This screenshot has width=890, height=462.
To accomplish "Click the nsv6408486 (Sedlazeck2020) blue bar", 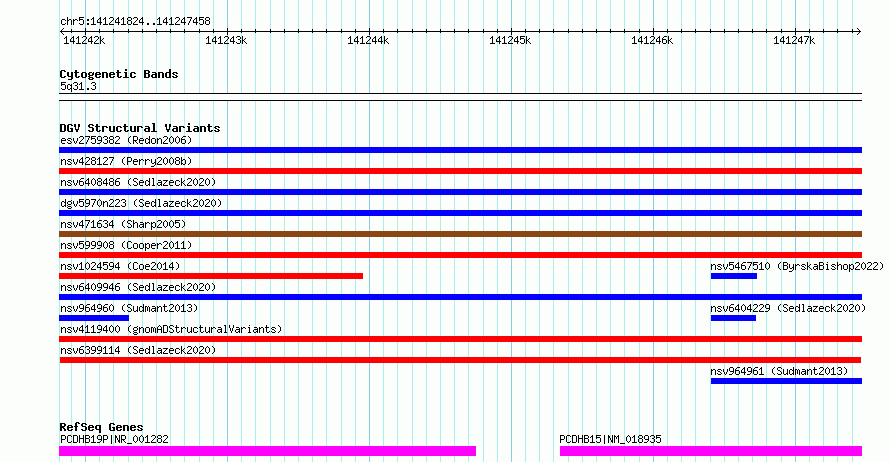I will point(460,192).
